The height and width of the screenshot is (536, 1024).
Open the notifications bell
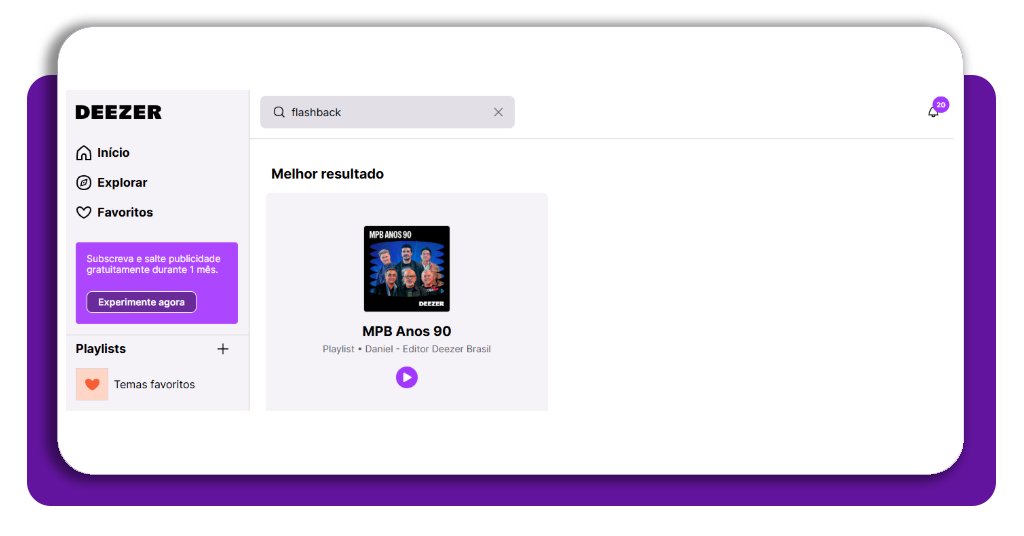click(933, 112)
